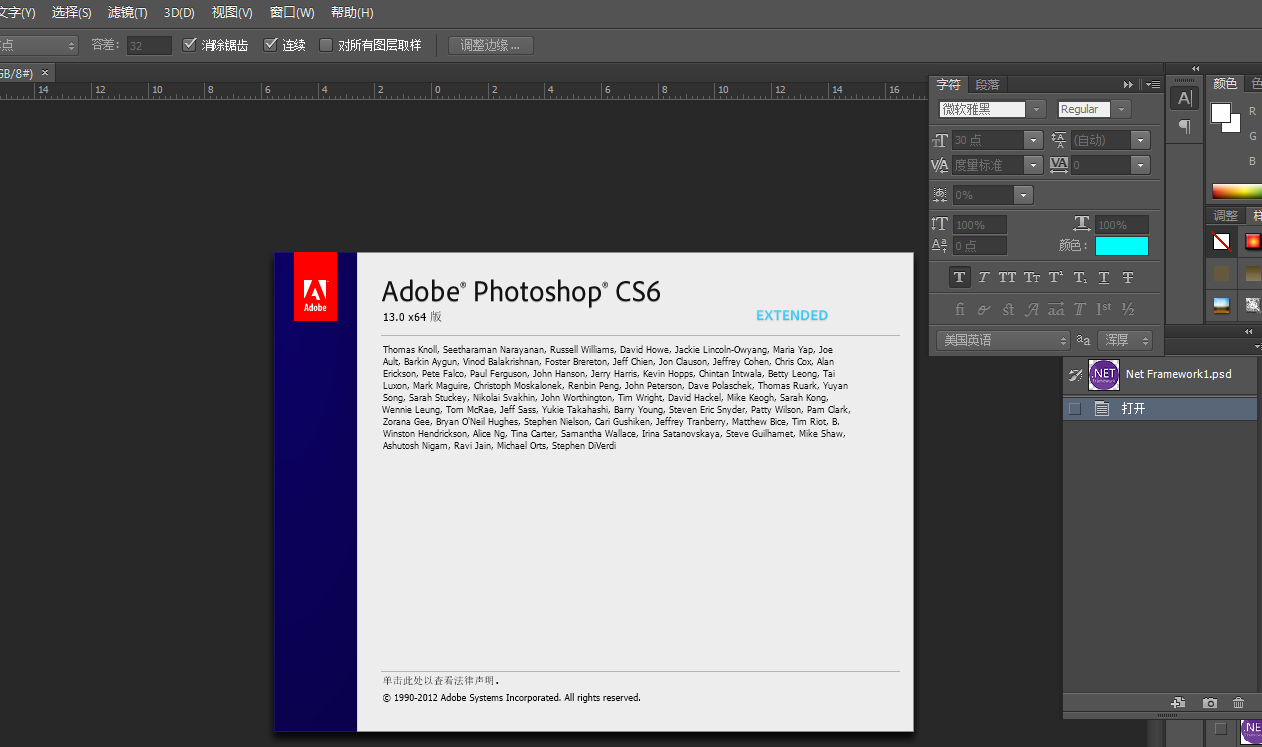Open 窗口(W) menu
The width and height of the screenshot is (1262, 747).
click(292, 12)
